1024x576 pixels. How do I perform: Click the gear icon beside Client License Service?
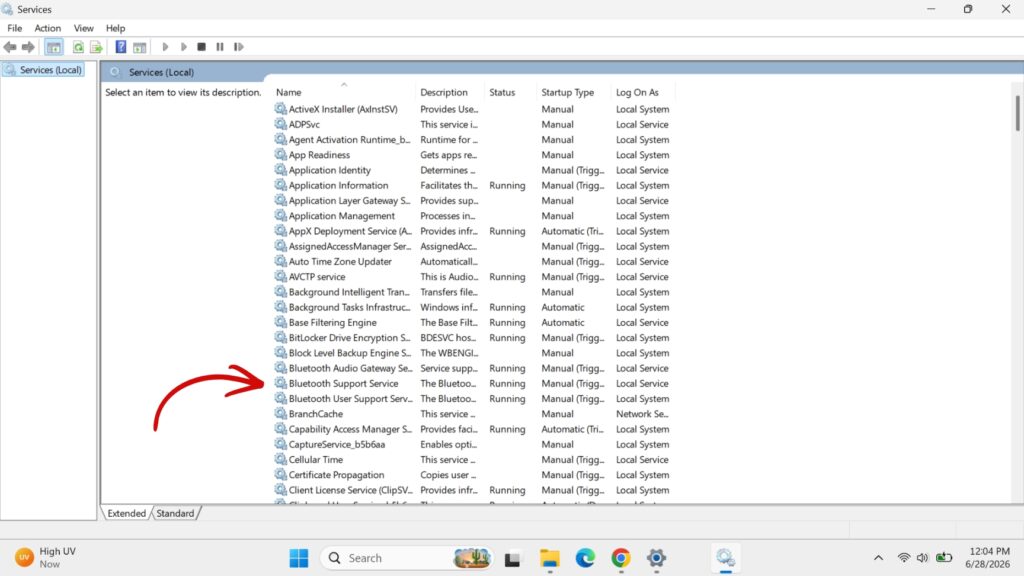coord(280,489)
